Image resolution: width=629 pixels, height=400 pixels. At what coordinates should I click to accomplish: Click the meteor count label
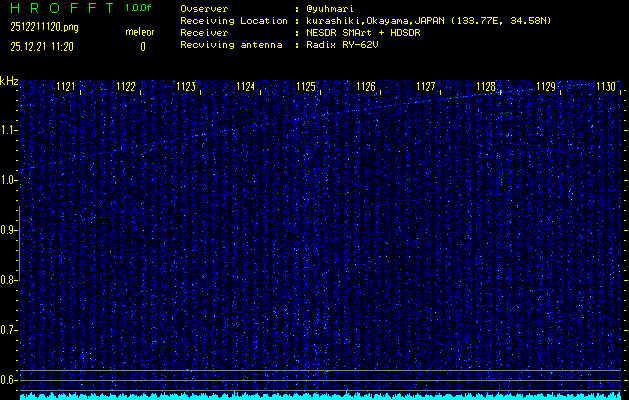click(140, 32)
